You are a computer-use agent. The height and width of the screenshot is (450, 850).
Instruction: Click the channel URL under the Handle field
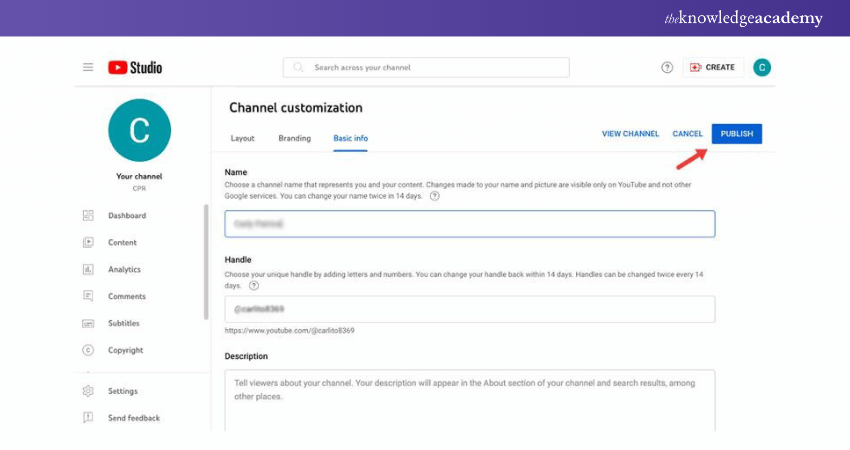tap(289, 330)
